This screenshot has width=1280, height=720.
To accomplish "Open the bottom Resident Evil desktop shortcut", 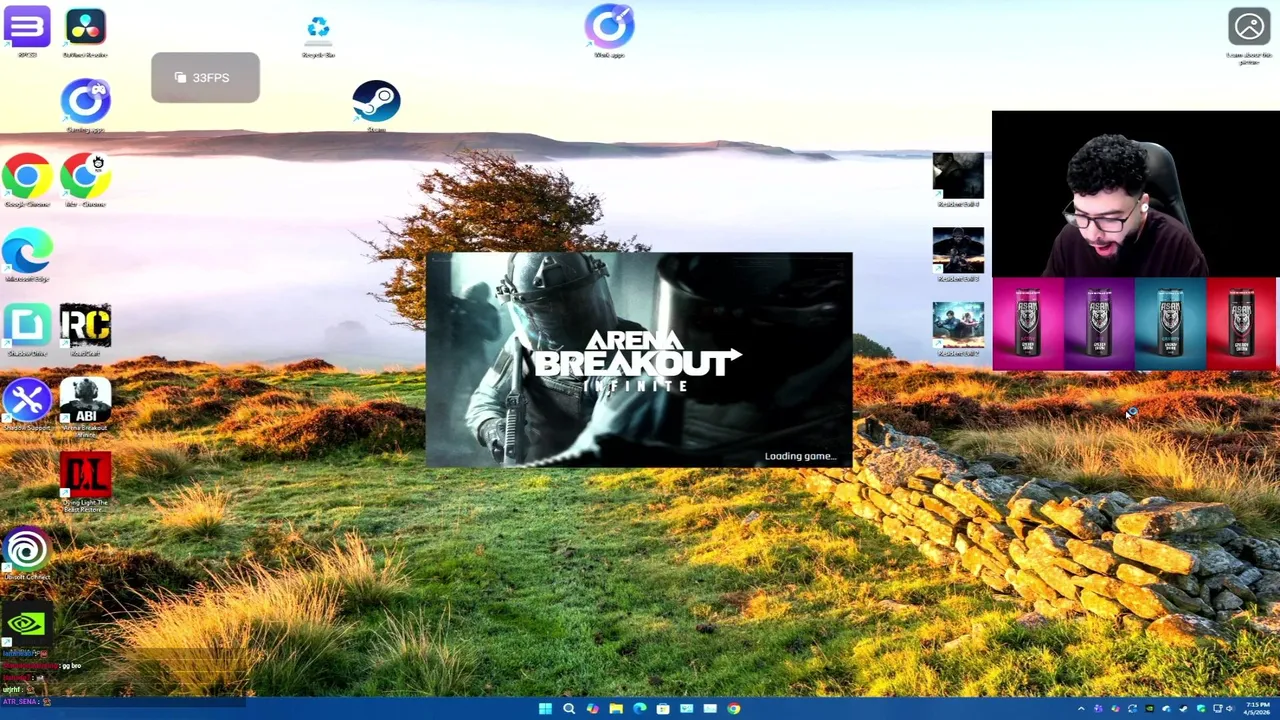I will pyautogui.click(x=958, y=327).
